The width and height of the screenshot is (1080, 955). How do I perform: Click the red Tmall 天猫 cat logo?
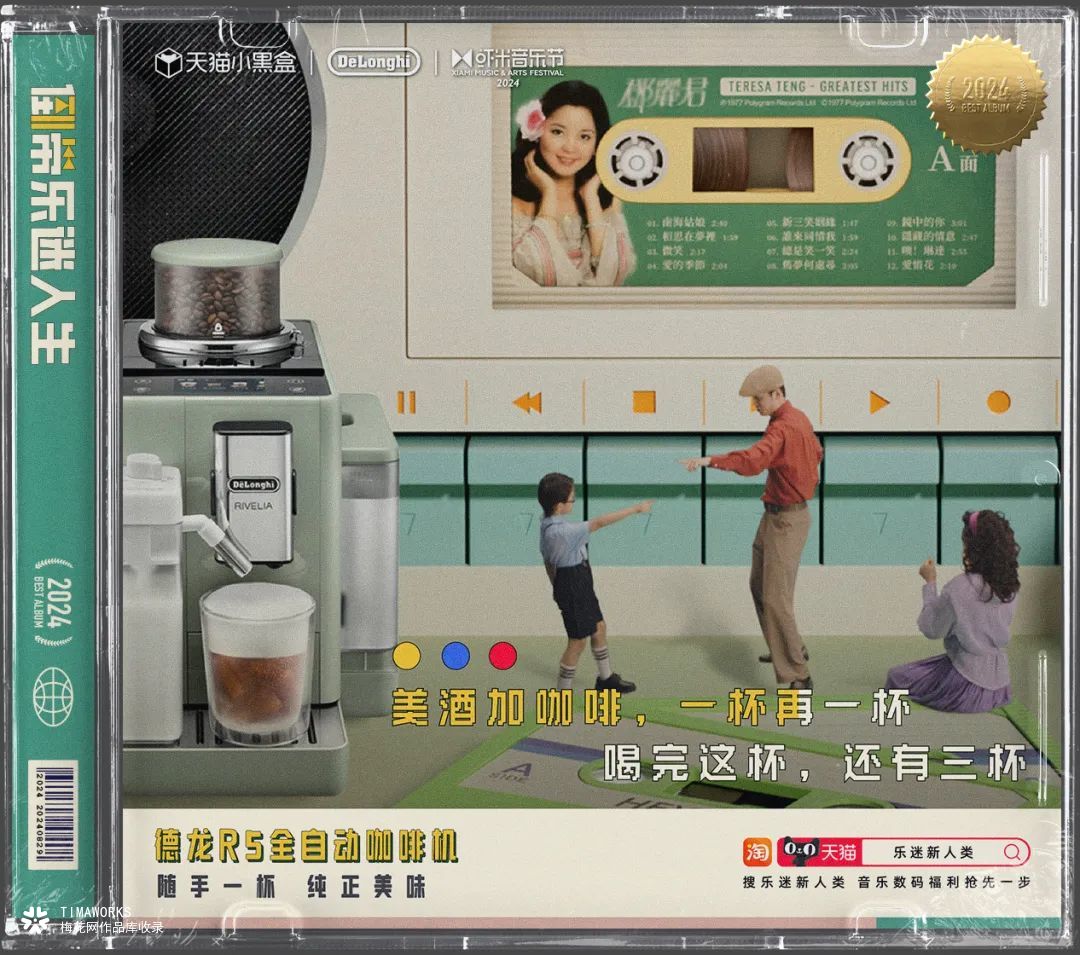[819, 852]
